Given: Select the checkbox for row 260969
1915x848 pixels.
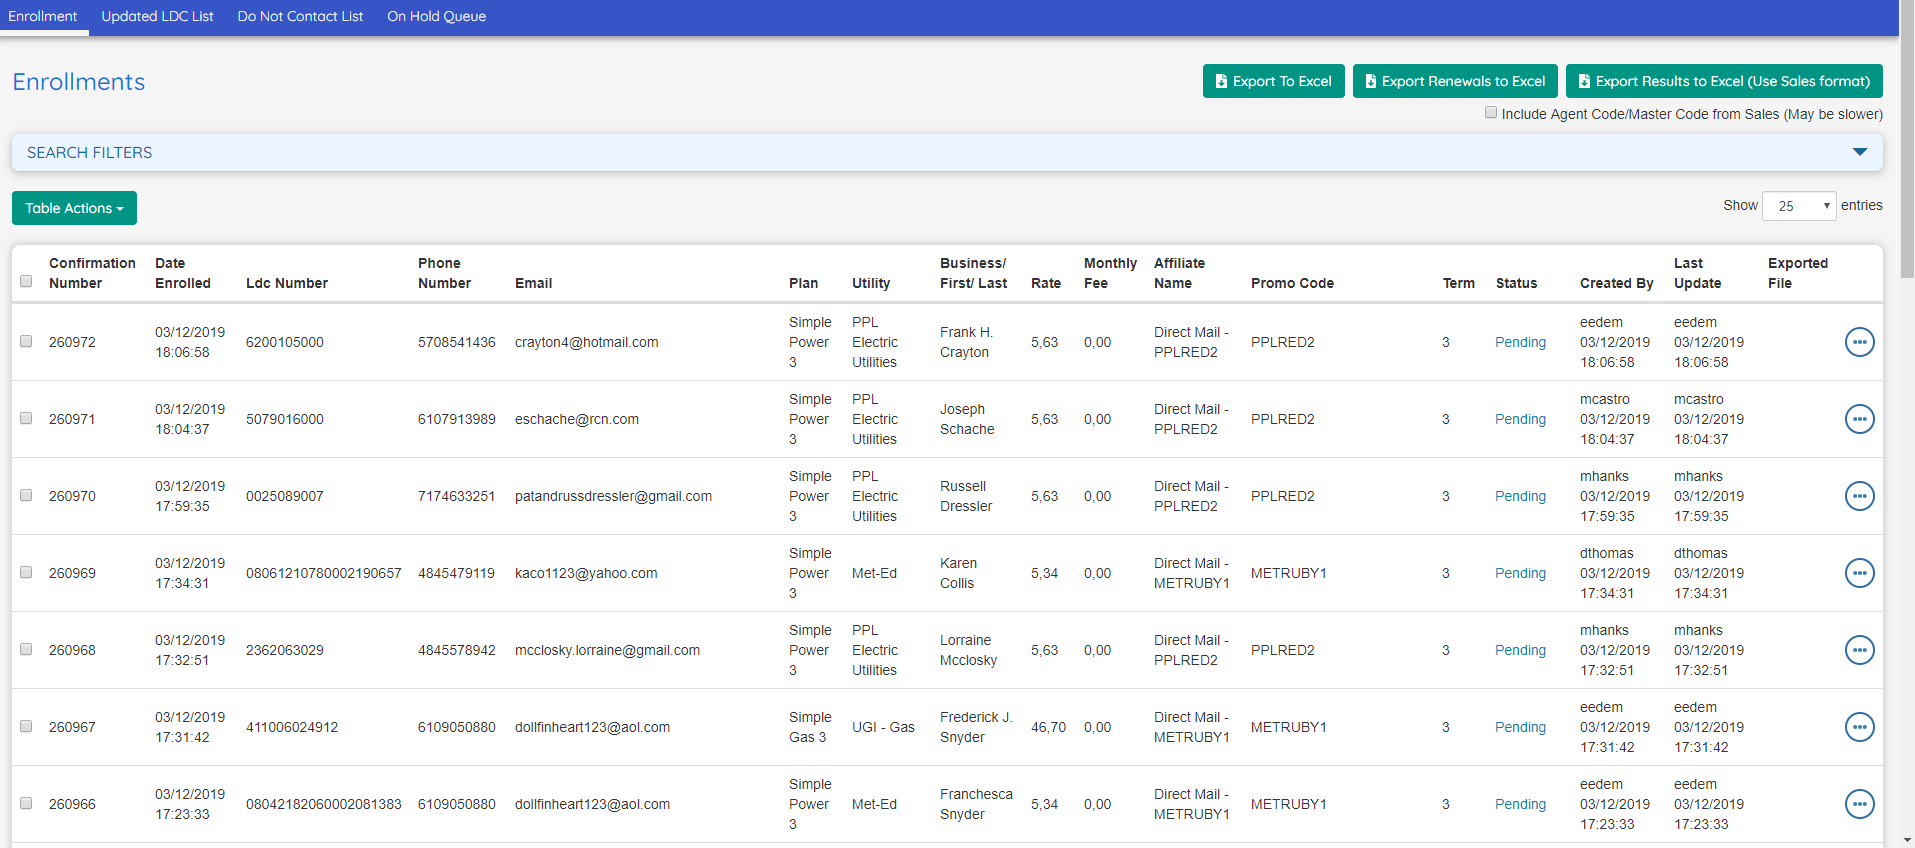Looking at the screenshot, I should 26,572.
